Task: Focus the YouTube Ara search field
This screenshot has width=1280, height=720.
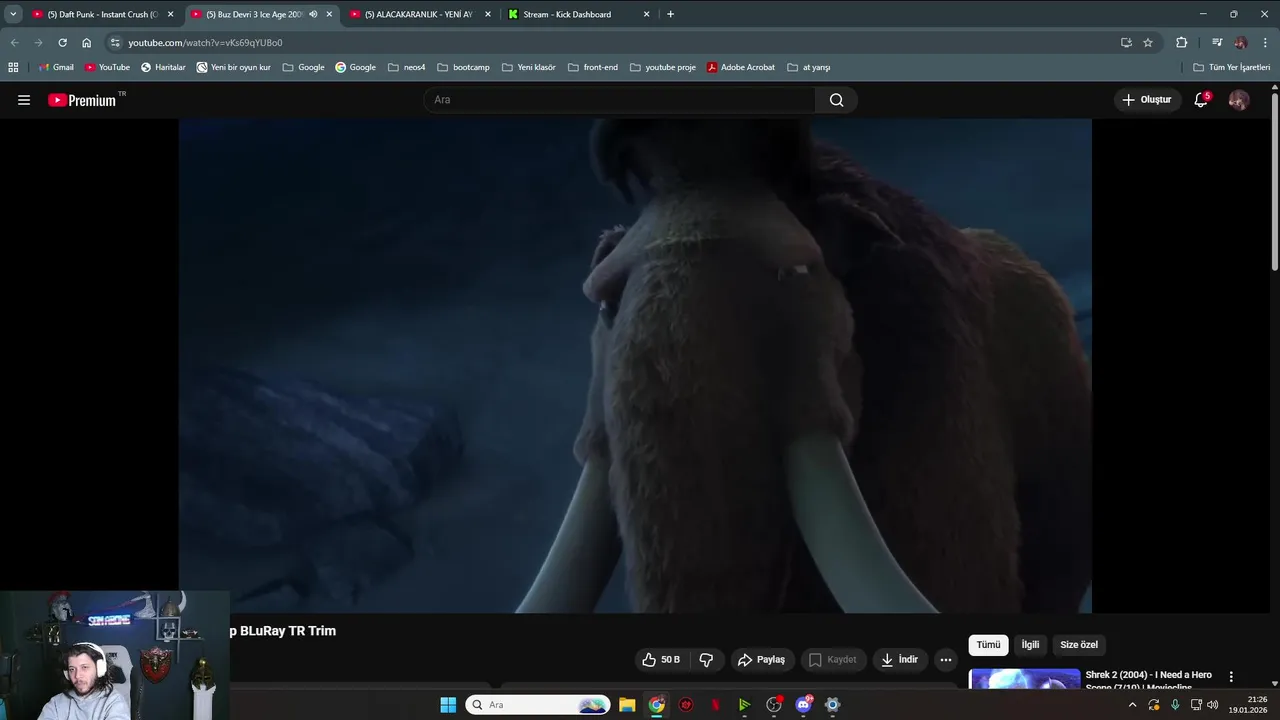Action: coord(620,100)
